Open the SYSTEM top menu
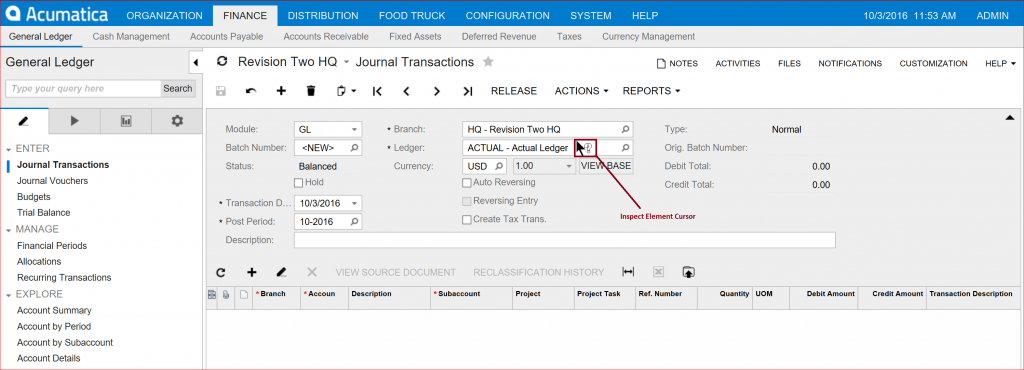The height and width of the screenshot is (370, 1024). [590, 16]
